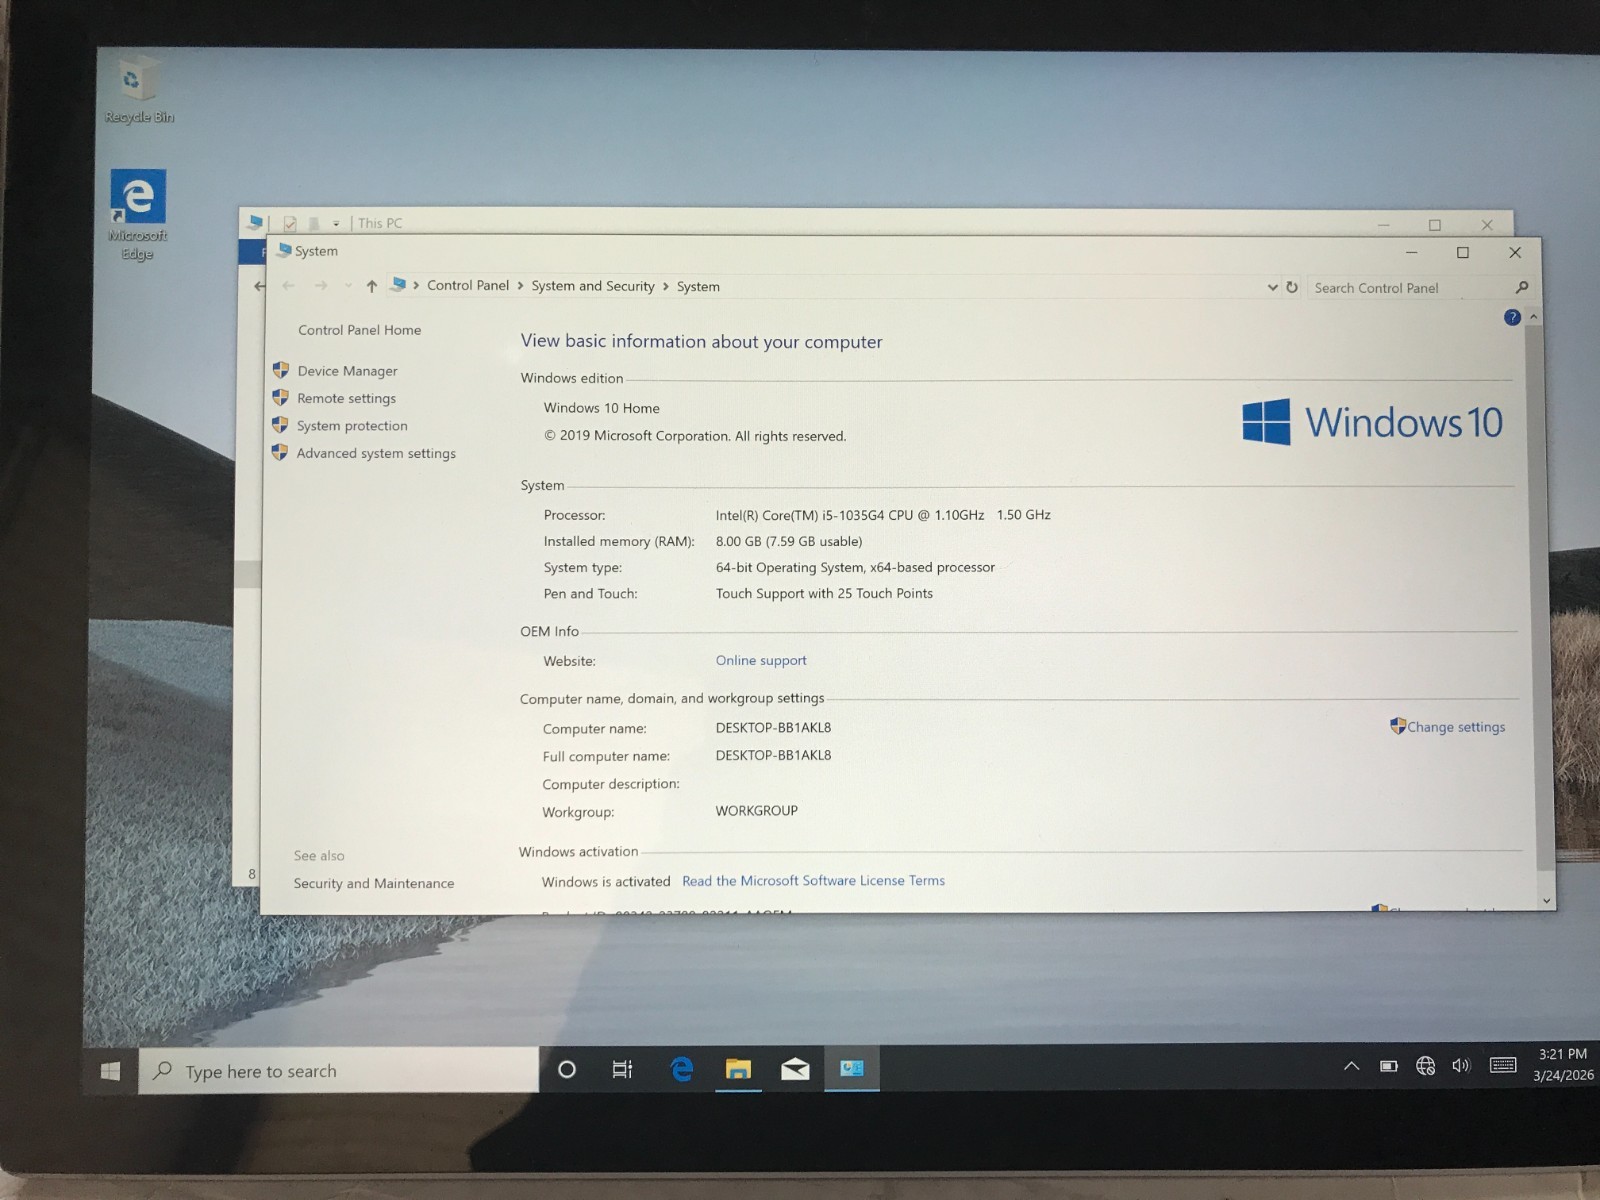Click the Windows 10 logo in System window
Screen dimensions: 1600x1200
pos(1372,422)
